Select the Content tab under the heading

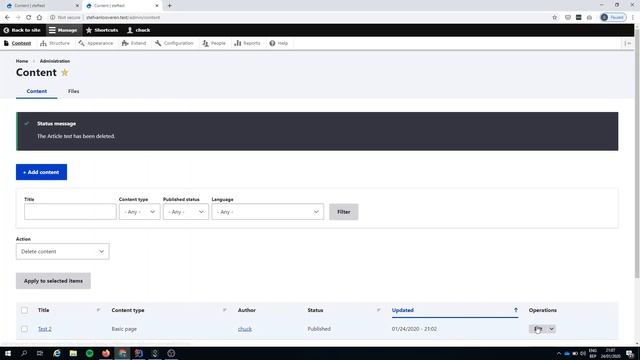click(37, 91)
